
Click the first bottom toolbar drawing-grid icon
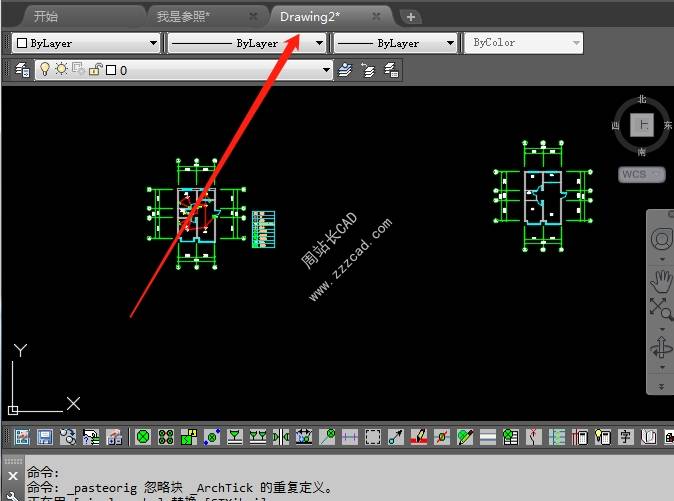pyautogui.click(x=22, y=437)
